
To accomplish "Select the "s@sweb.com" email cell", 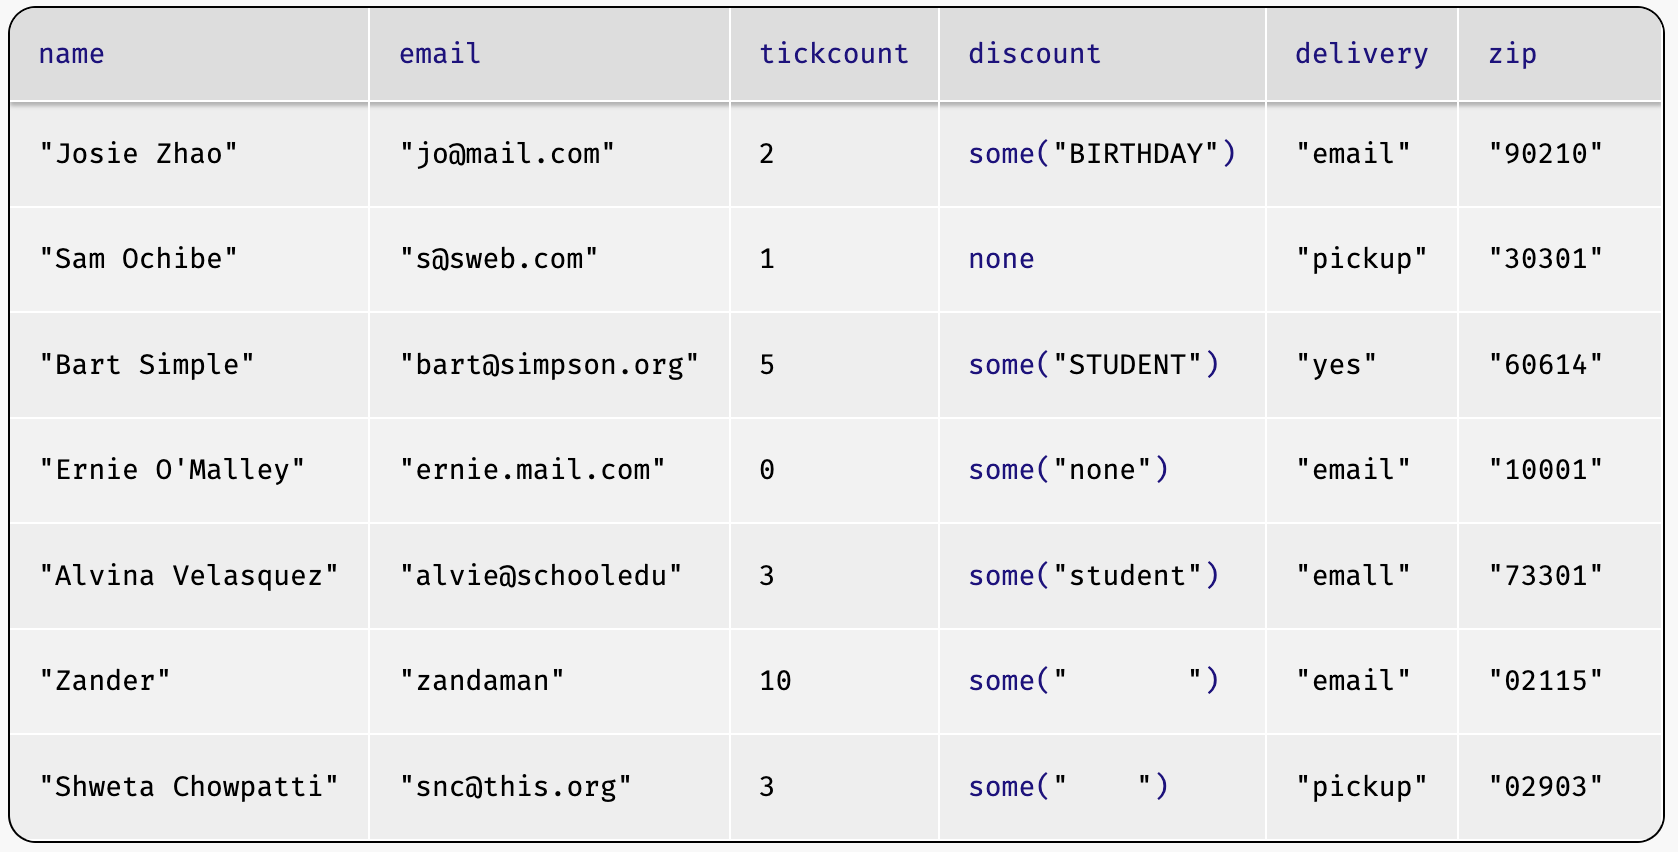I will pos(499,259).
